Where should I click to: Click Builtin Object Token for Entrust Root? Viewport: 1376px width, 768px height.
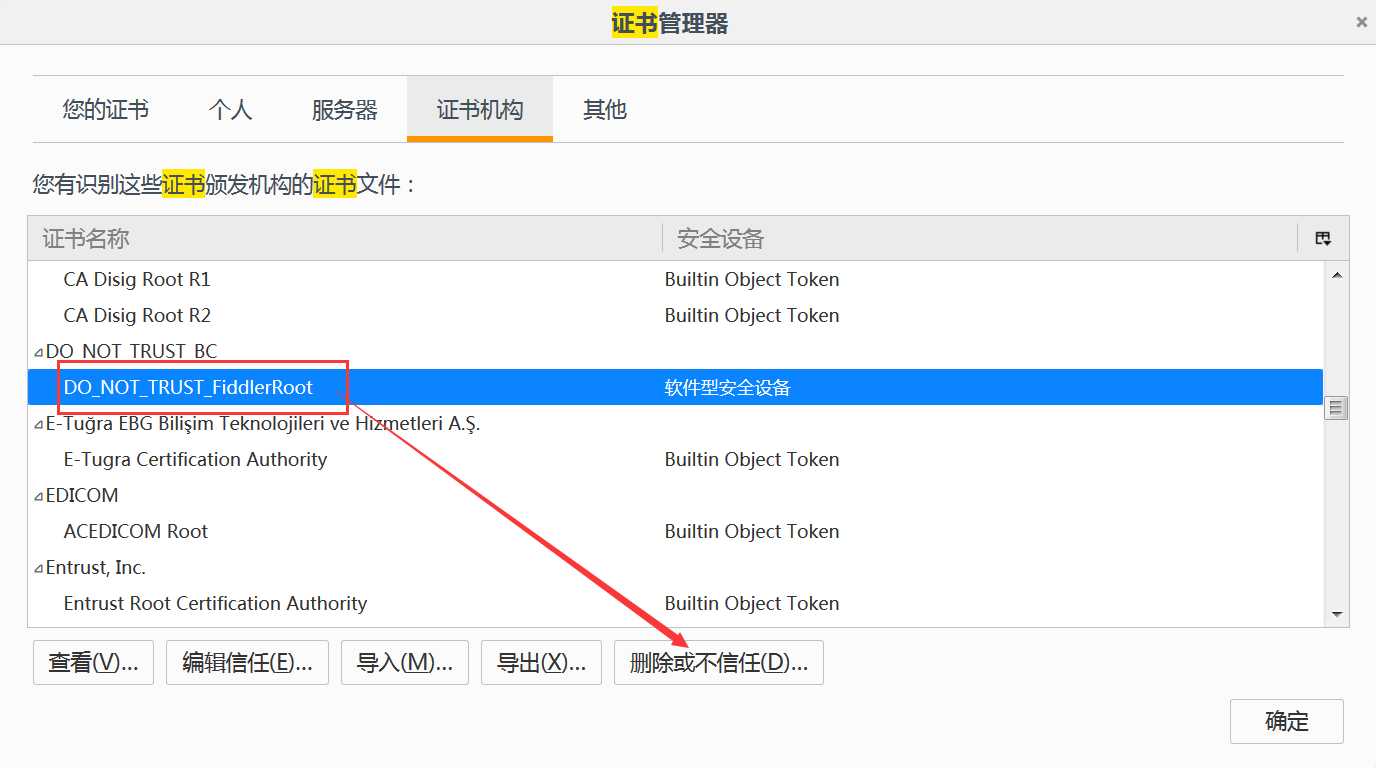click(752, 603)
